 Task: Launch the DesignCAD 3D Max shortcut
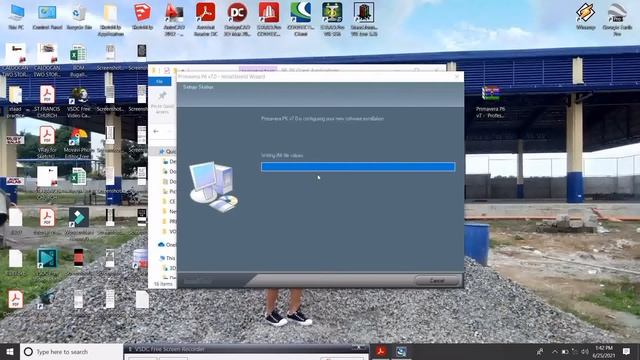click(237, 20)
